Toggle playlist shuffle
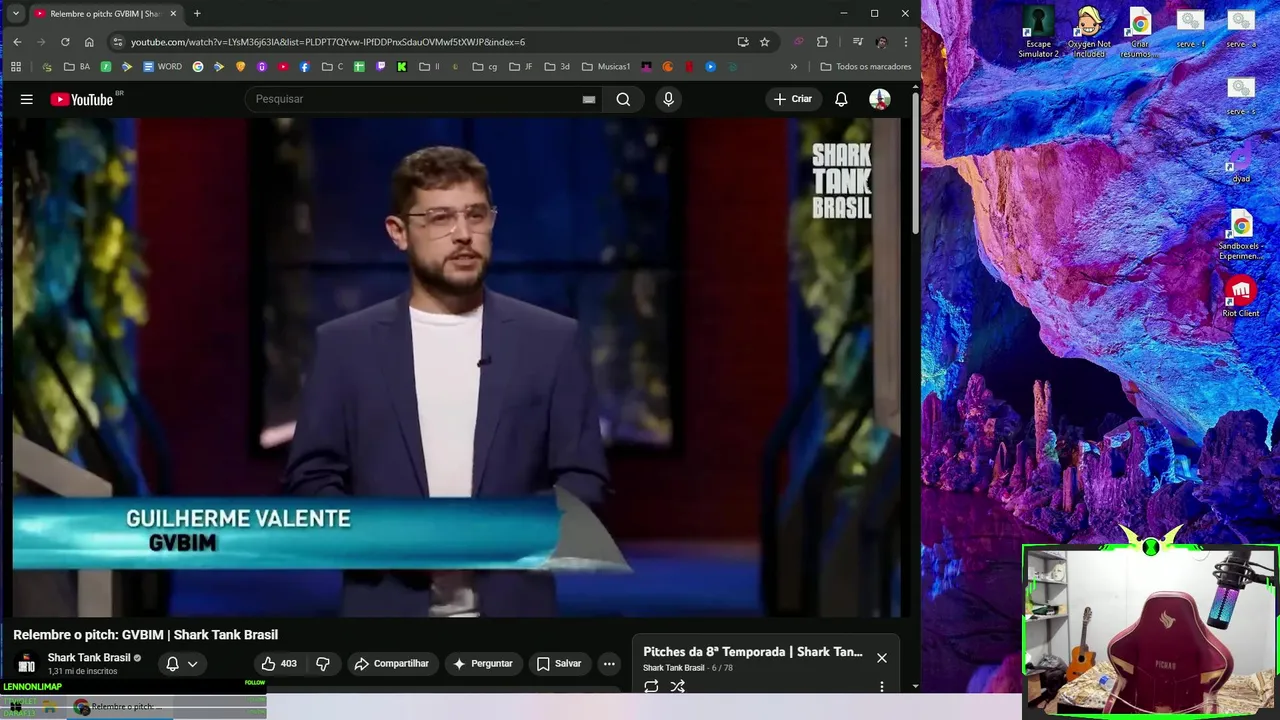 [x=677, y=686]
